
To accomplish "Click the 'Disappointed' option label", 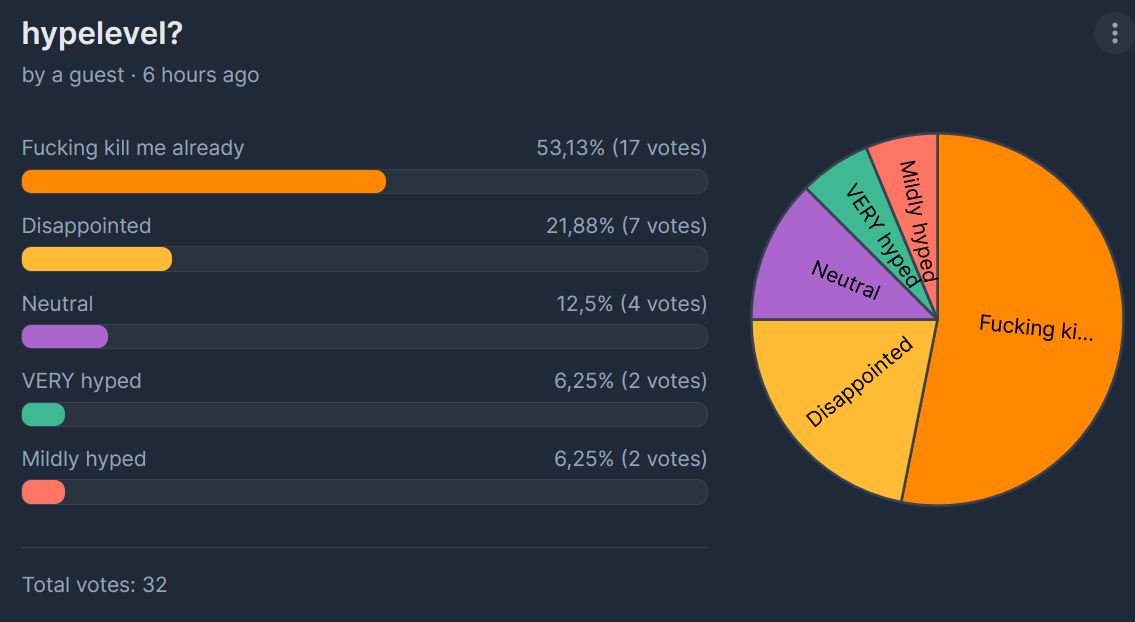I will tap(86, 226).
